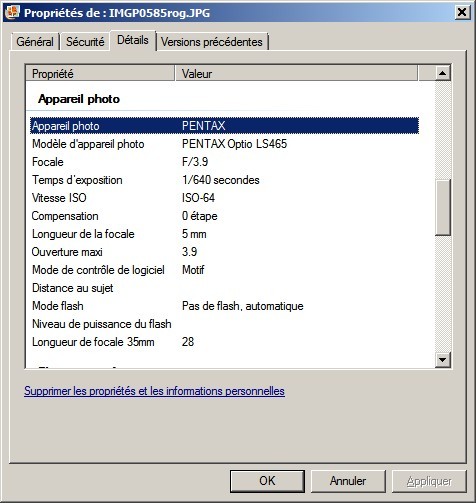The image size is (476, 503).
Task: Click the Pas de flash, automatique value
Action: click(x=243, y=306)
